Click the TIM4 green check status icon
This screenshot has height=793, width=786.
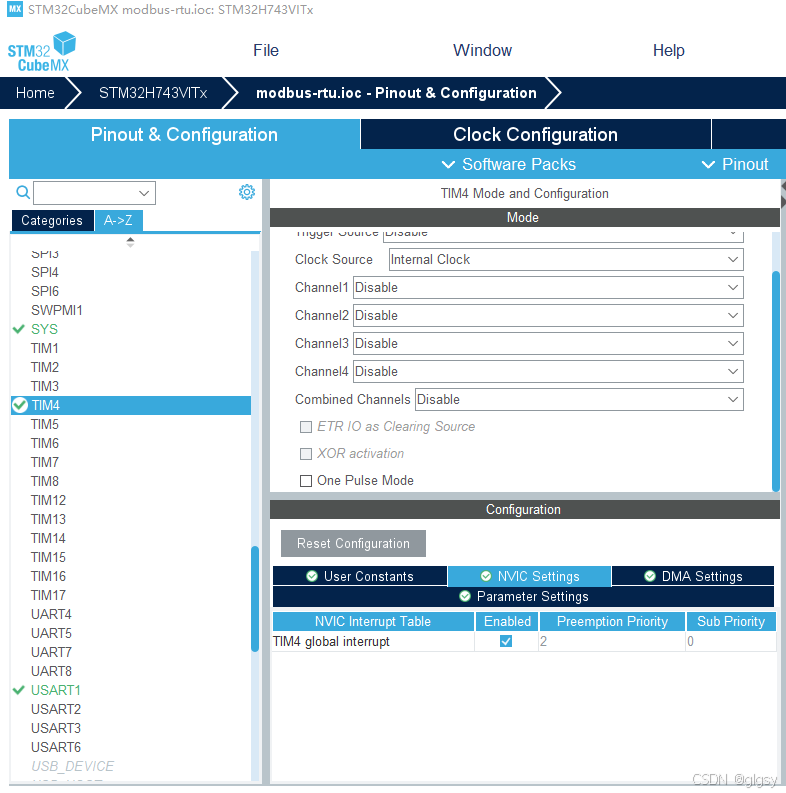pyautogui.click(x=20, y=406)
